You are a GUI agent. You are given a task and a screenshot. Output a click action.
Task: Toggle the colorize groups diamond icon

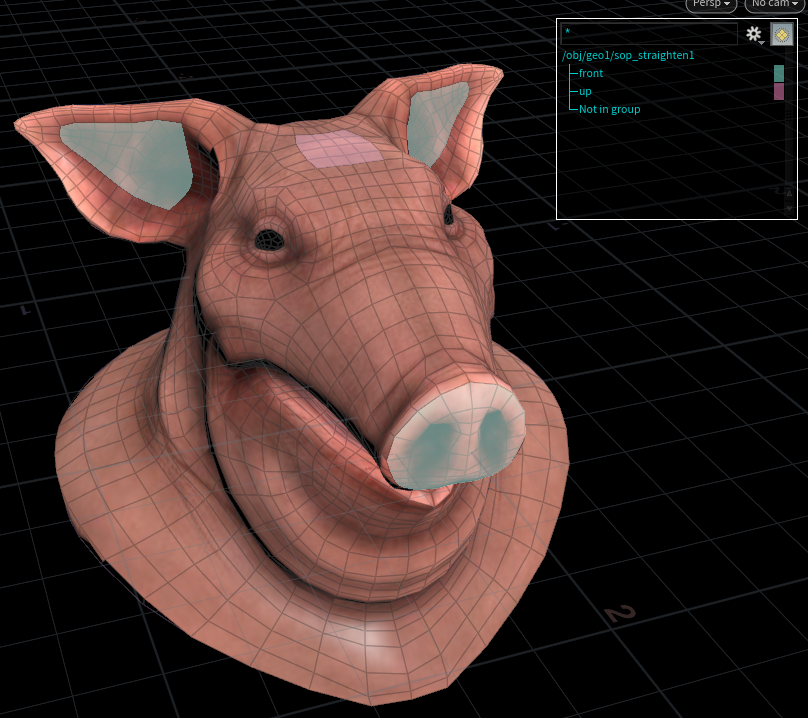coord(782,34)
